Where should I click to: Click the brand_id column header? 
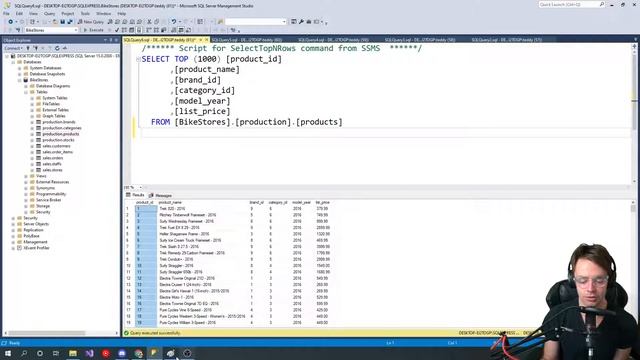(x=256, y=202)
